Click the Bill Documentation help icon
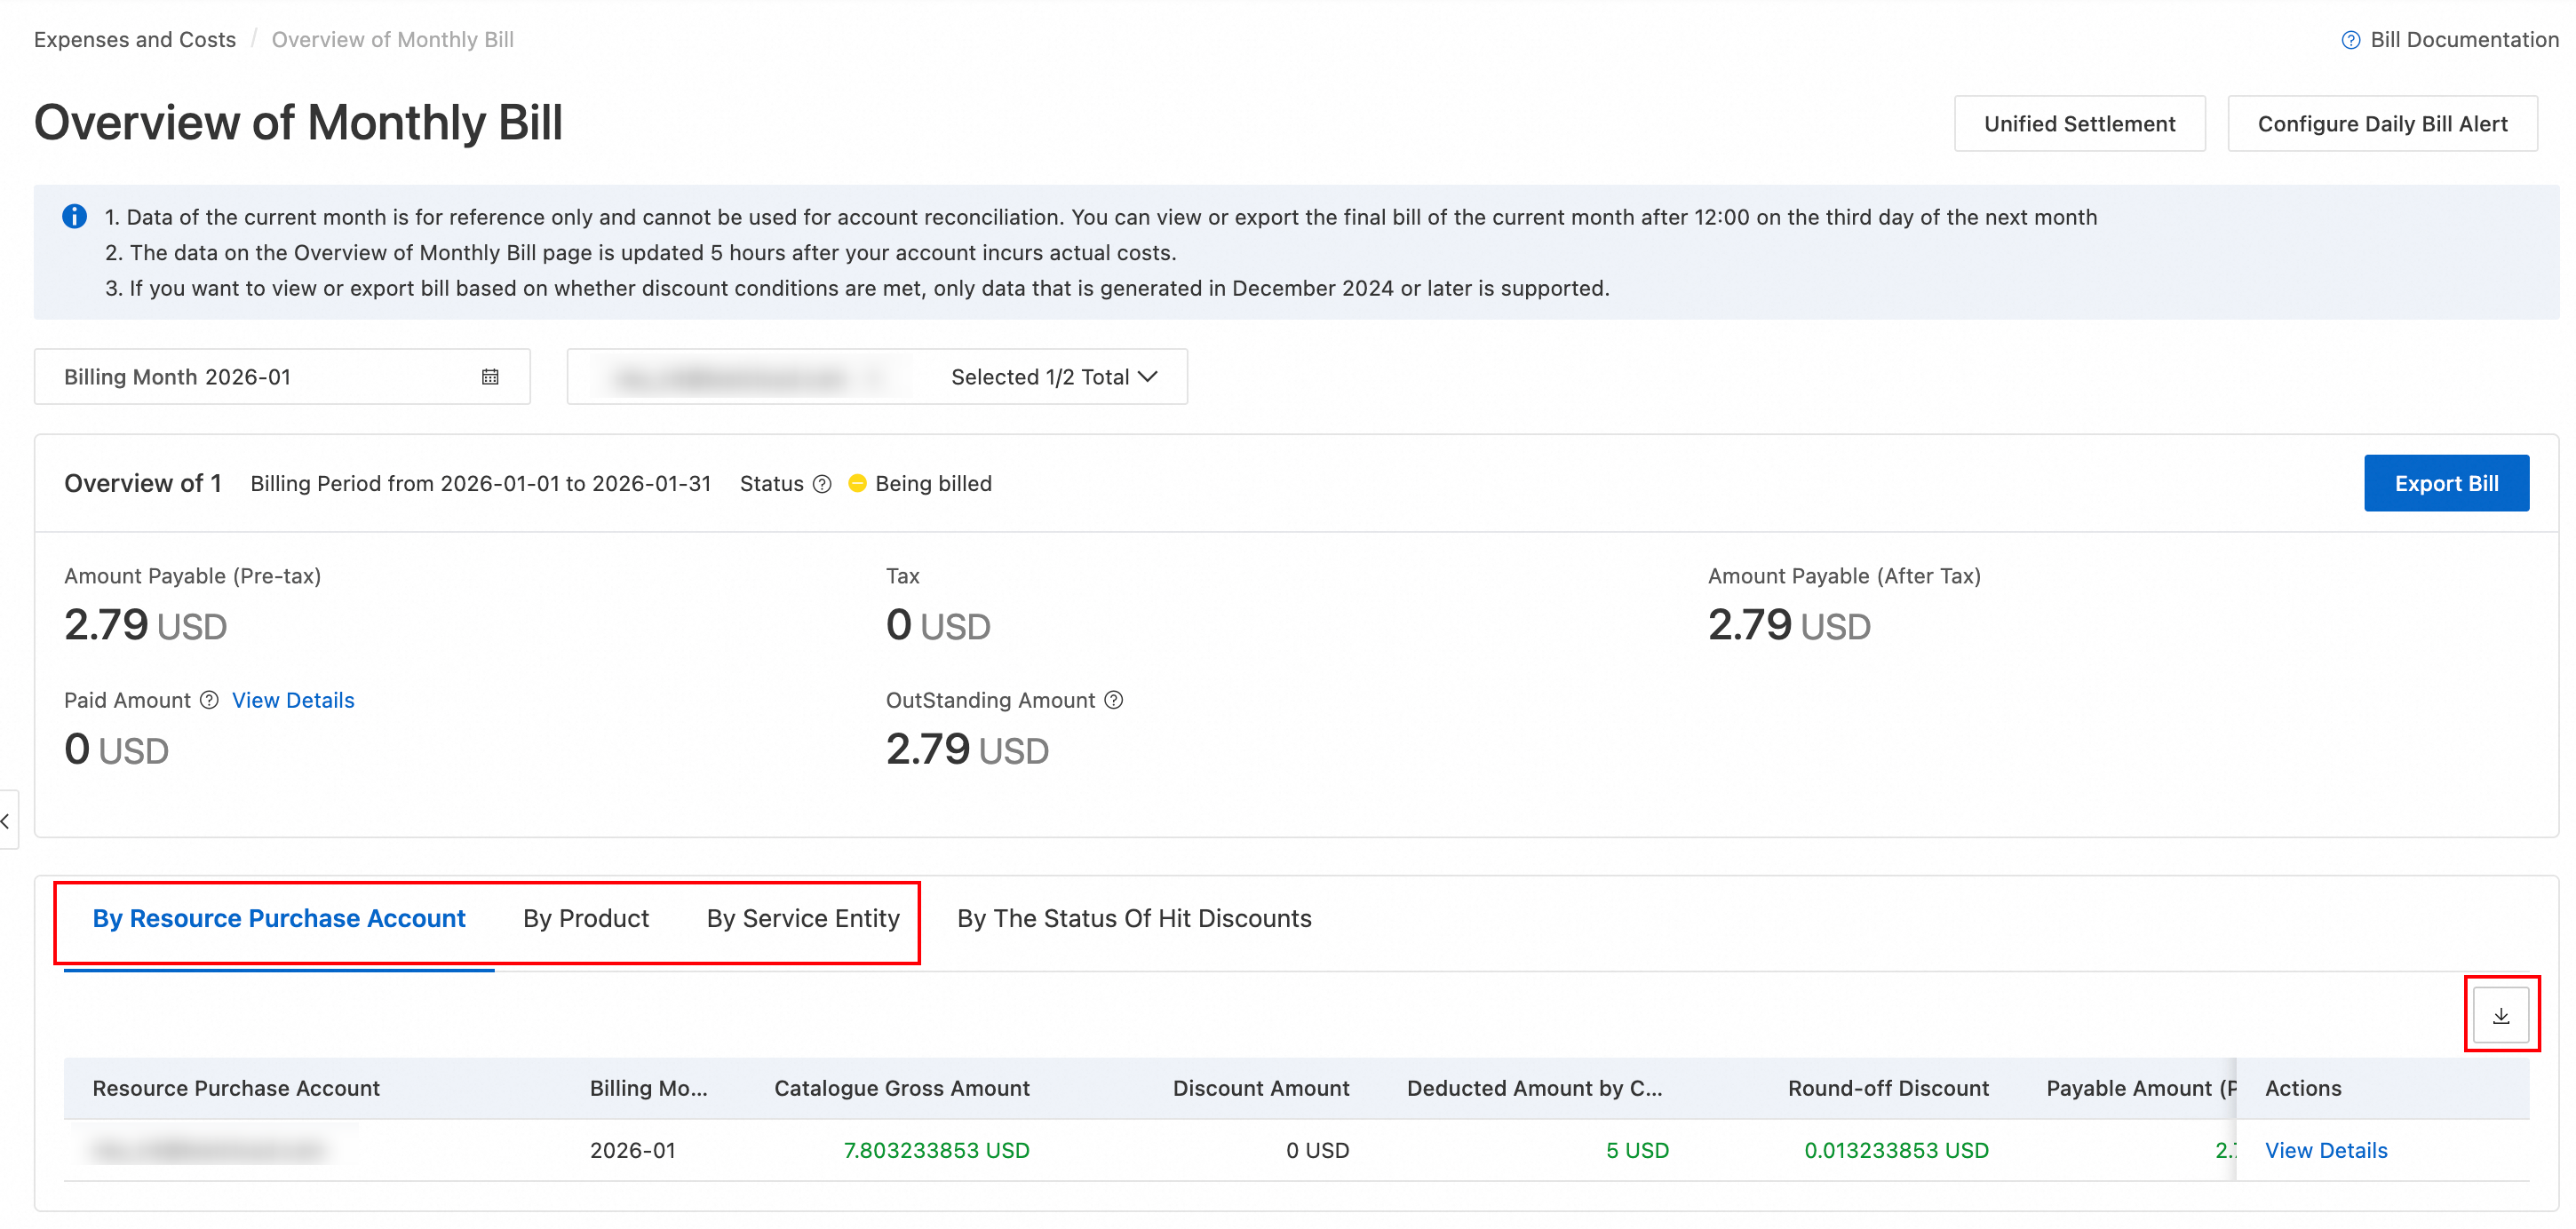This screenshot has width=2576, height=1229. (2350, 40)
